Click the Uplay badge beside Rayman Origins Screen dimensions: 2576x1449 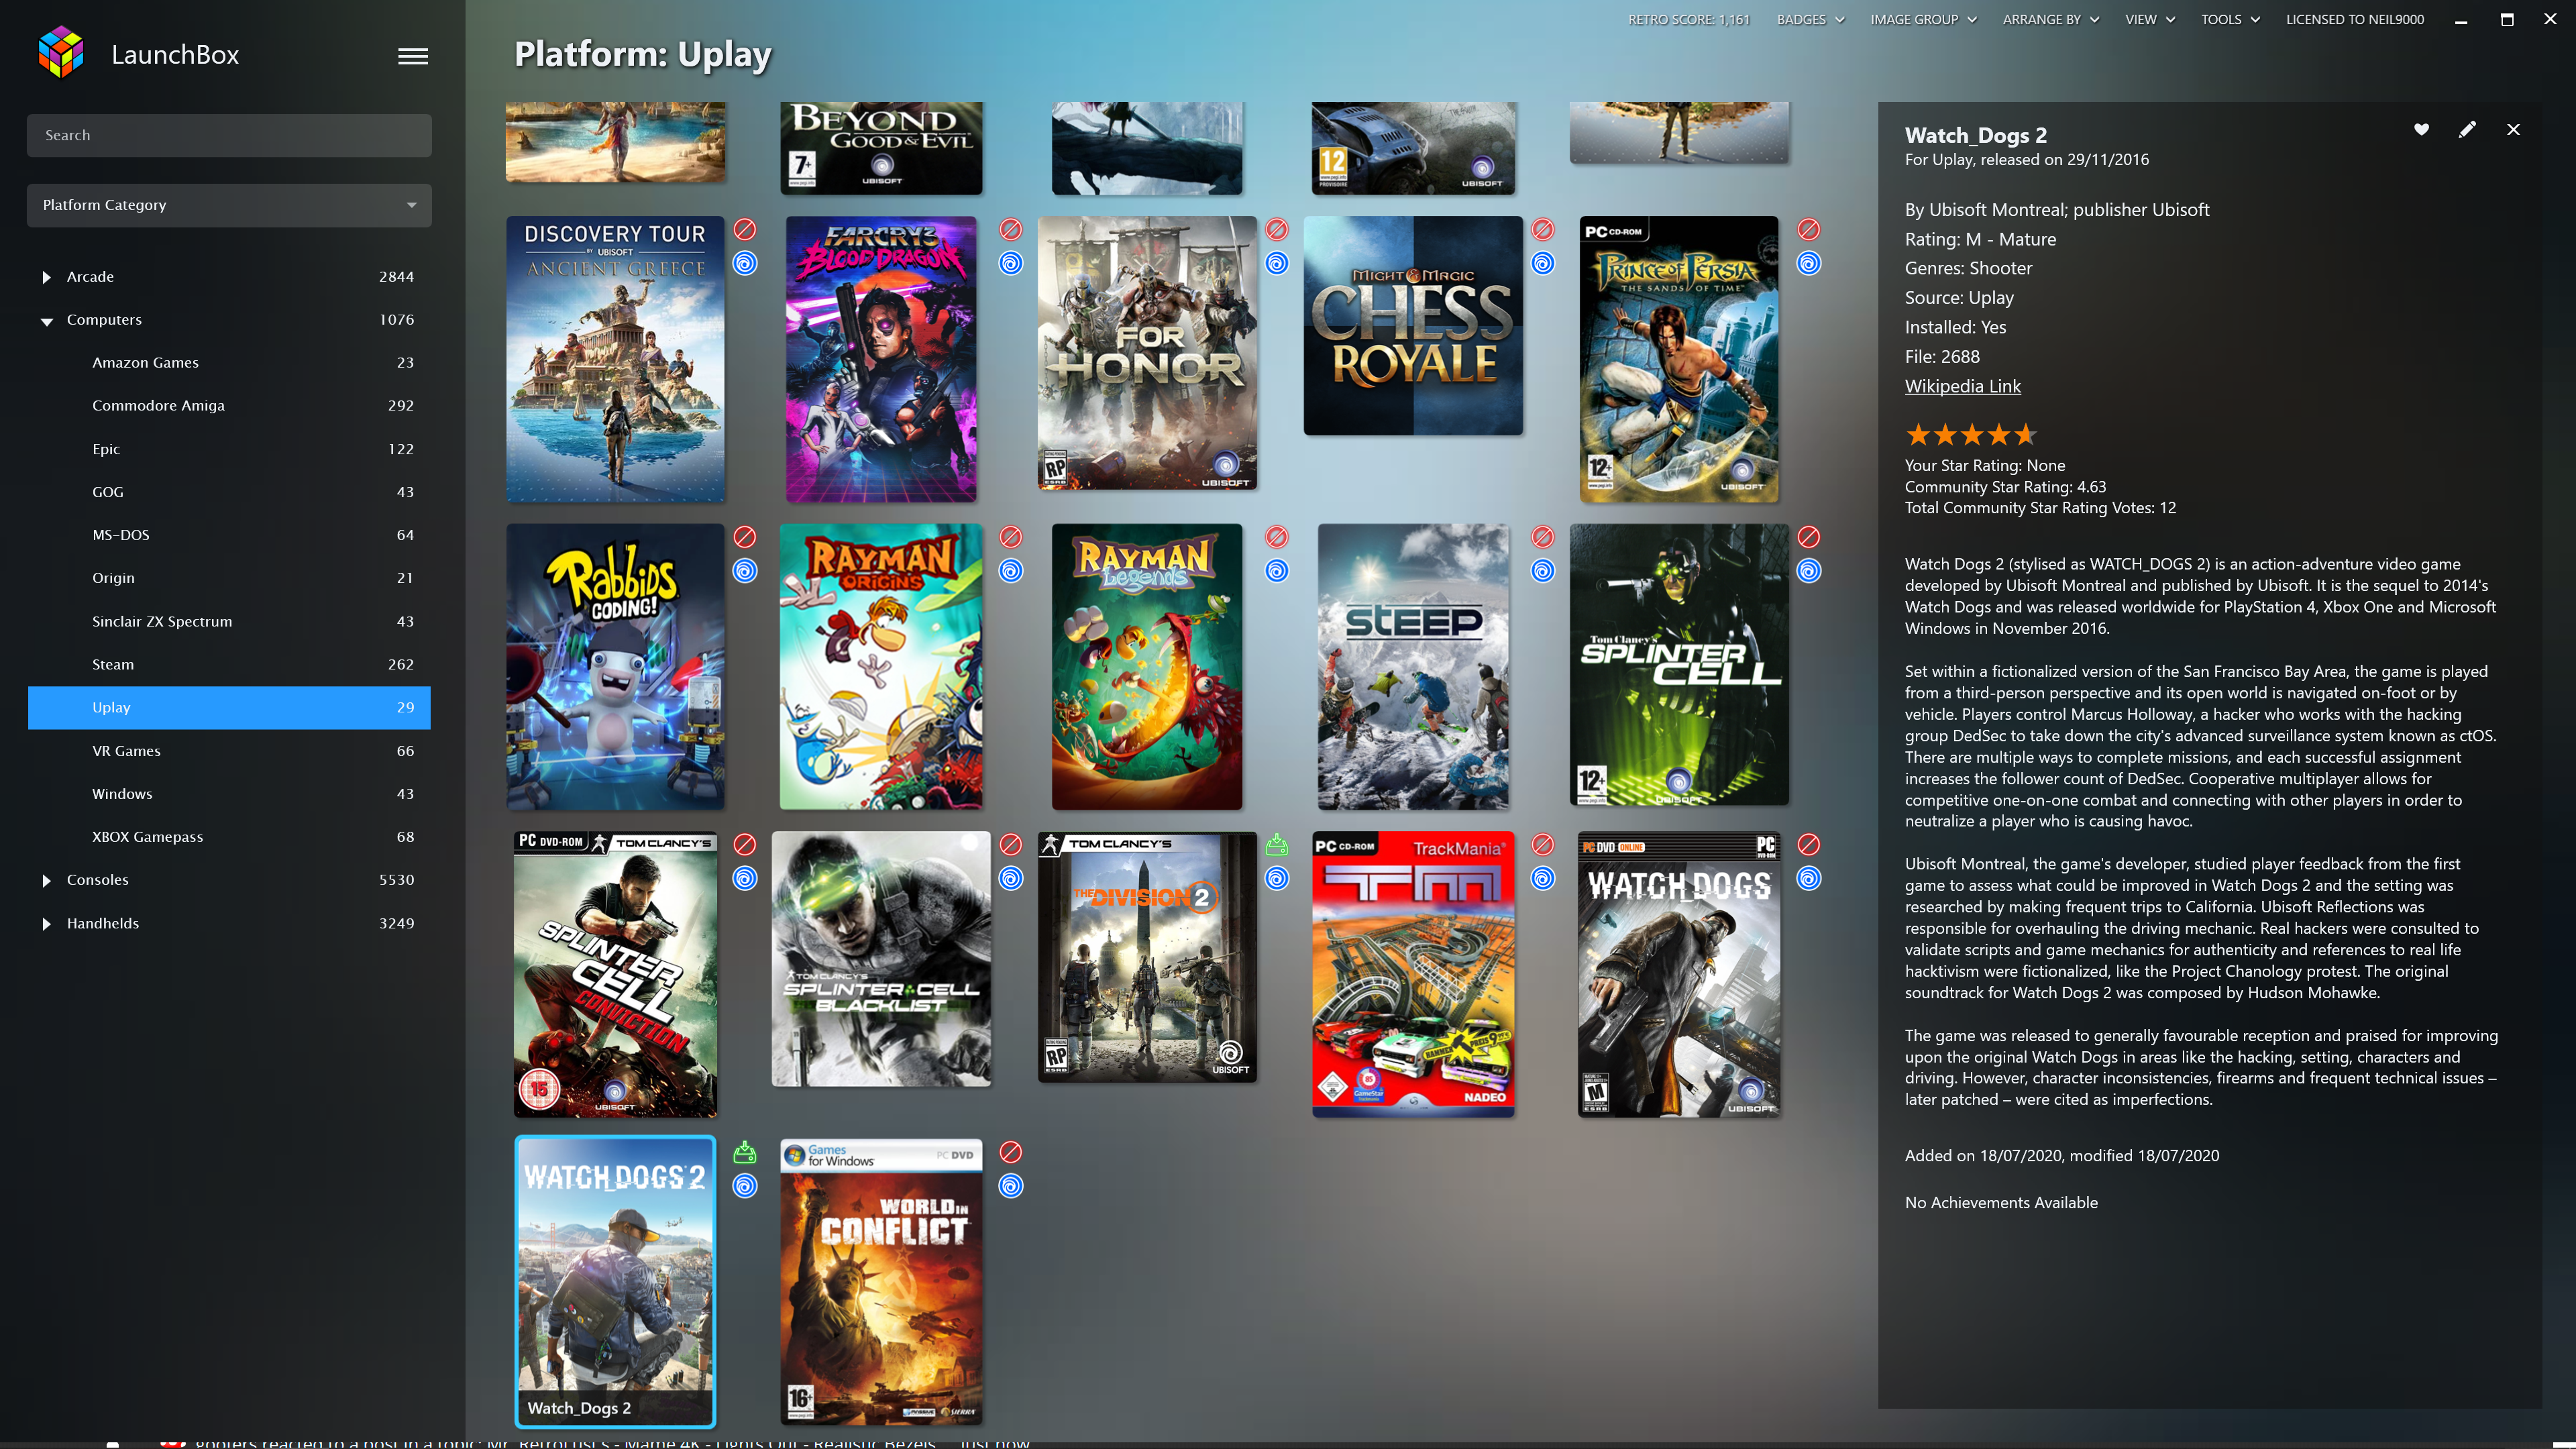1011,571
